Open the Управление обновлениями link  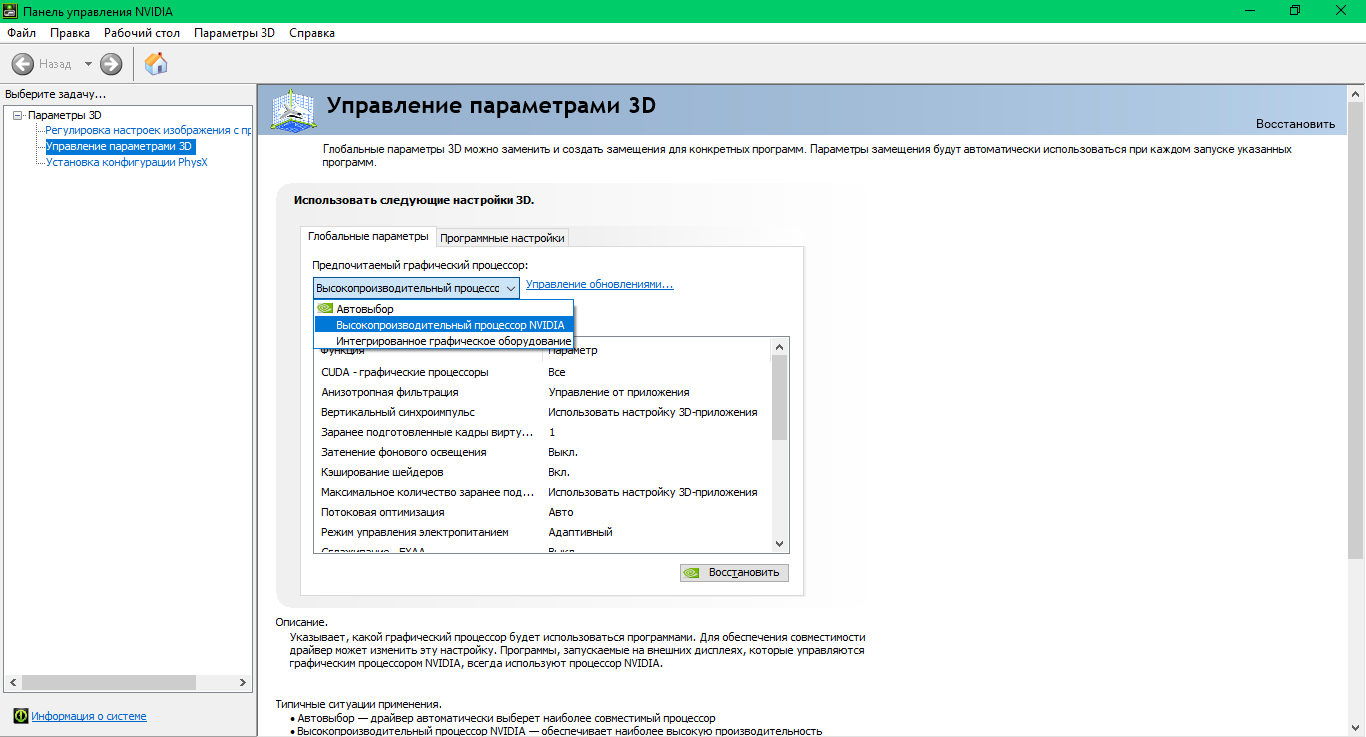coord(600,284)
